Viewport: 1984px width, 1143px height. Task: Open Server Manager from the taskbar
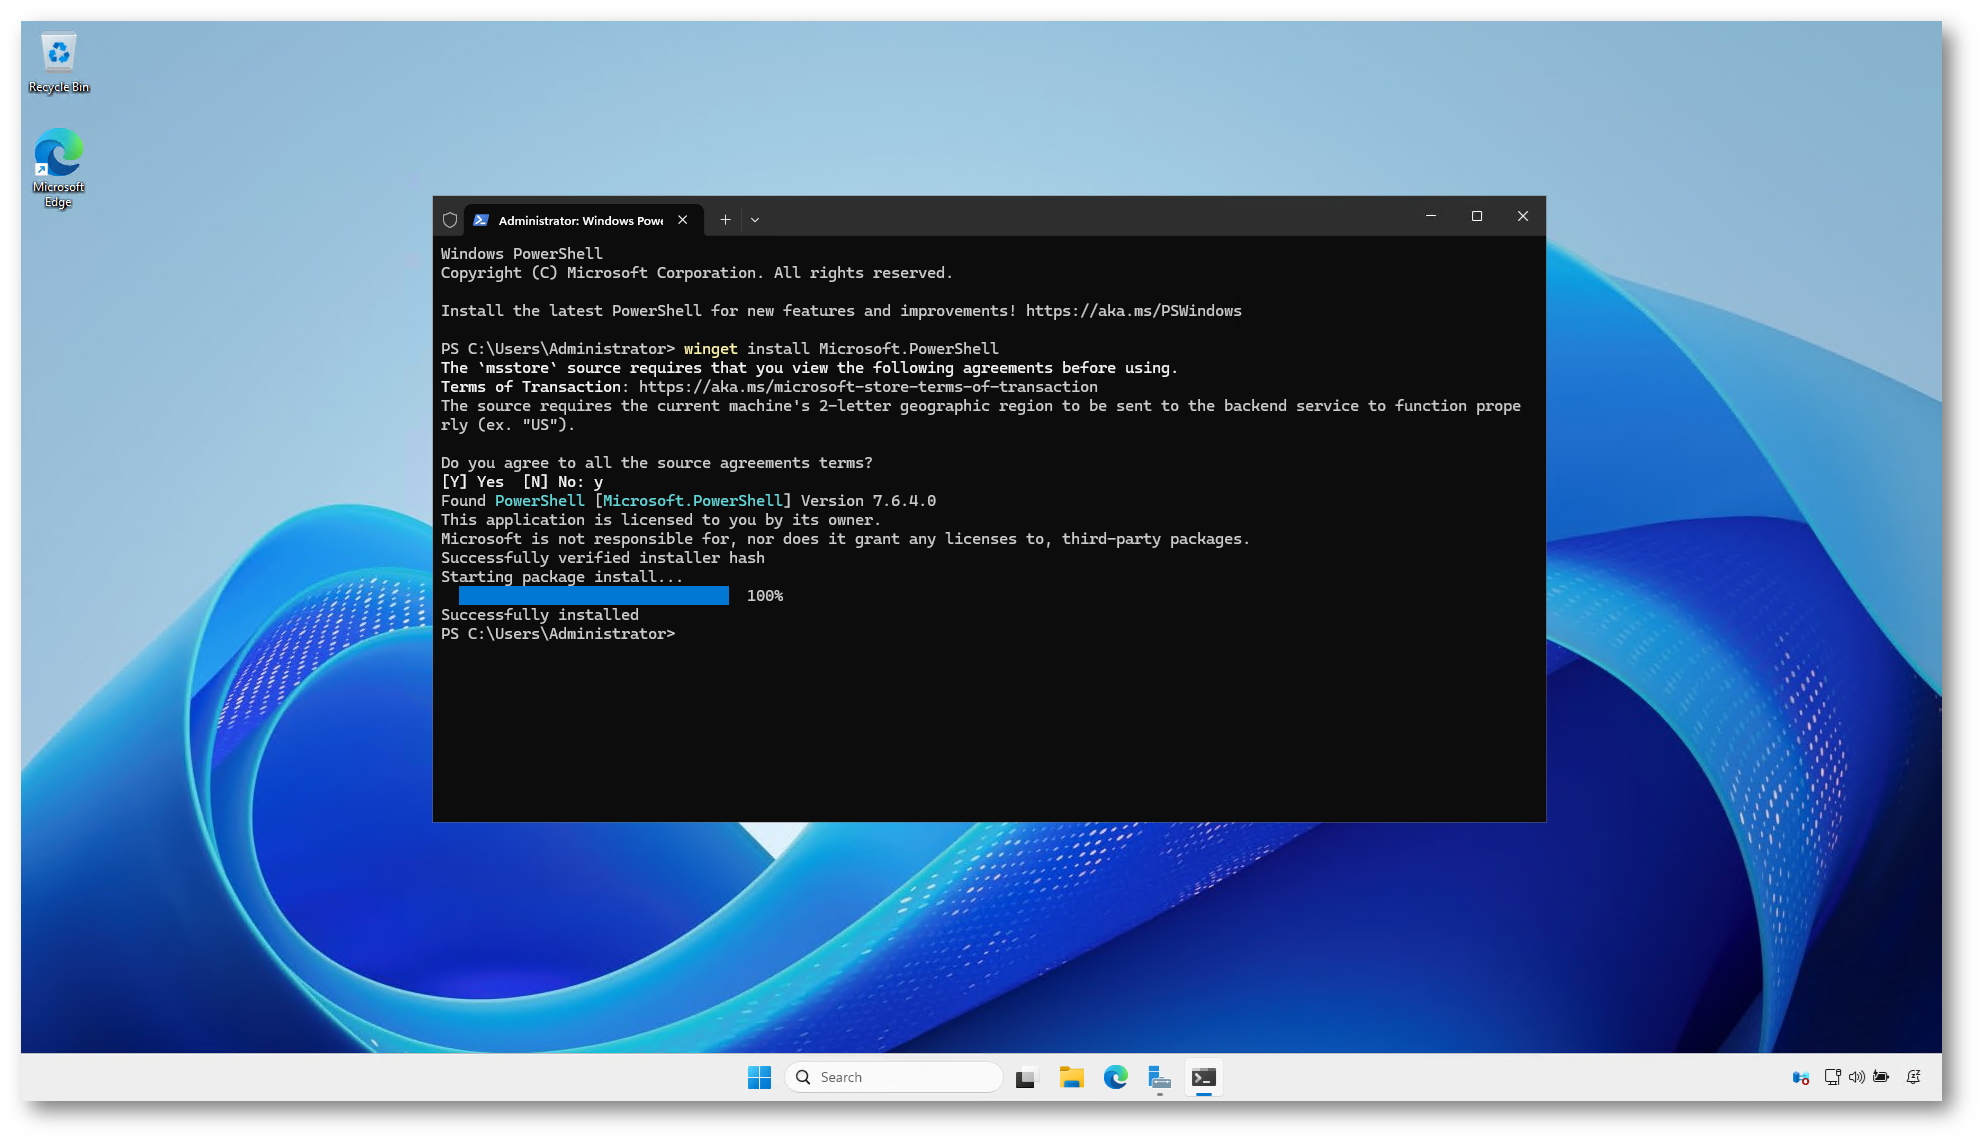1159,1077
